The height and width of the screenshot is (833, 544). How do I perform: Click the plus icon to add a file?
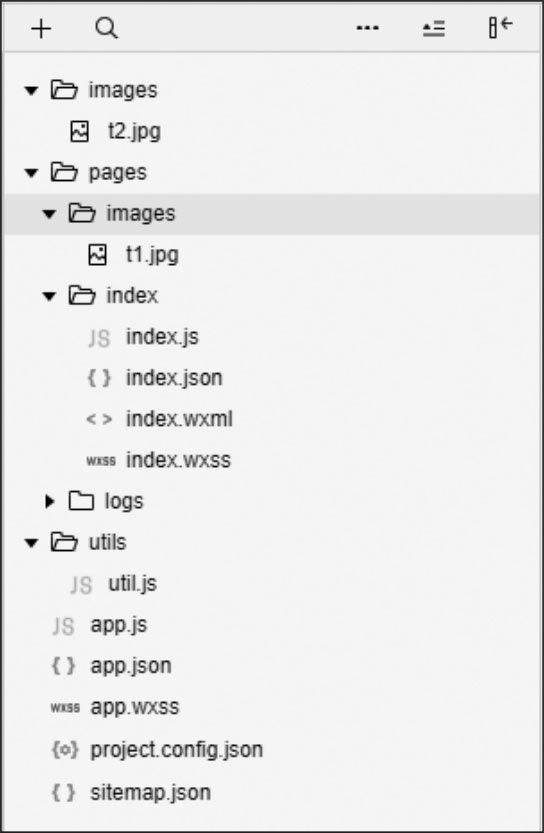pyautogui.click(x=41, y=28)
